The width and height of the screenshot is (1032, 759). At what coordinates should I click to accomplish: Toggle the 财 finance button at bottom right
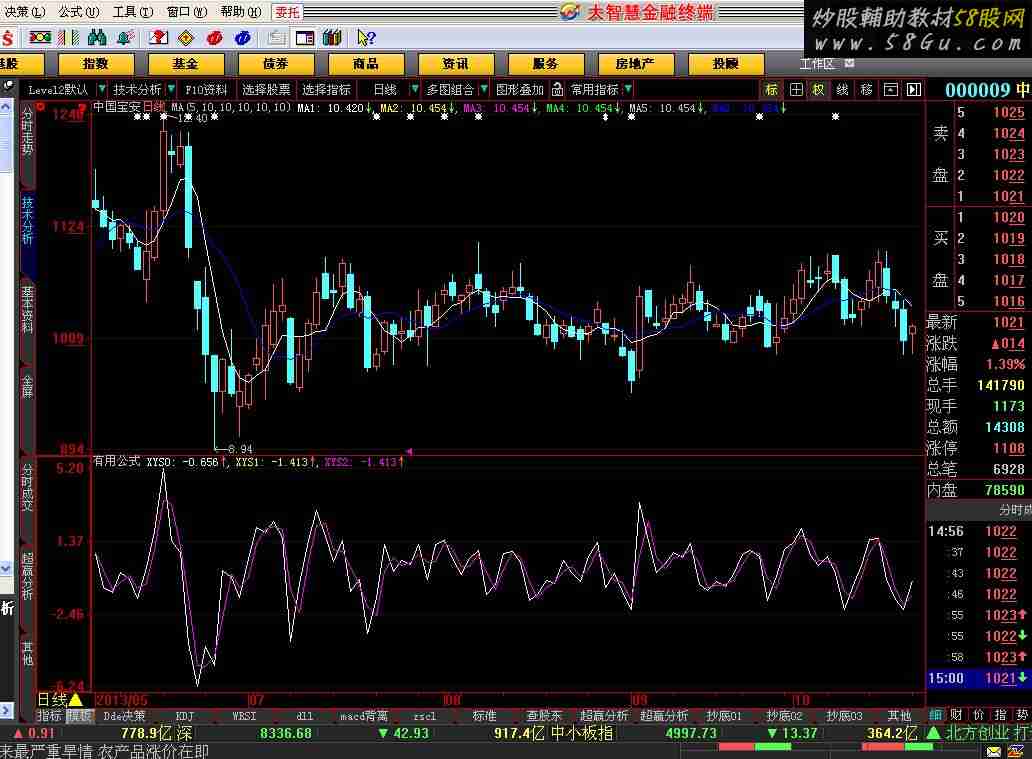956,715
